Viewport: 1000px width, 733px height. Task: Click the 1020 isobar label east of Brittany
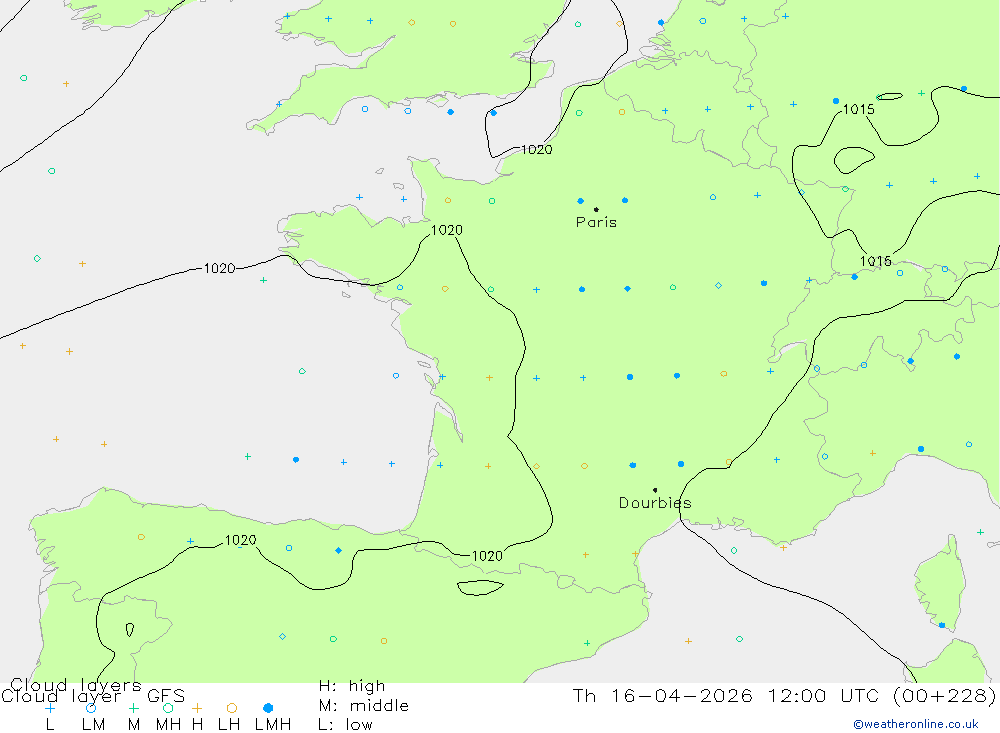[446, 230]
